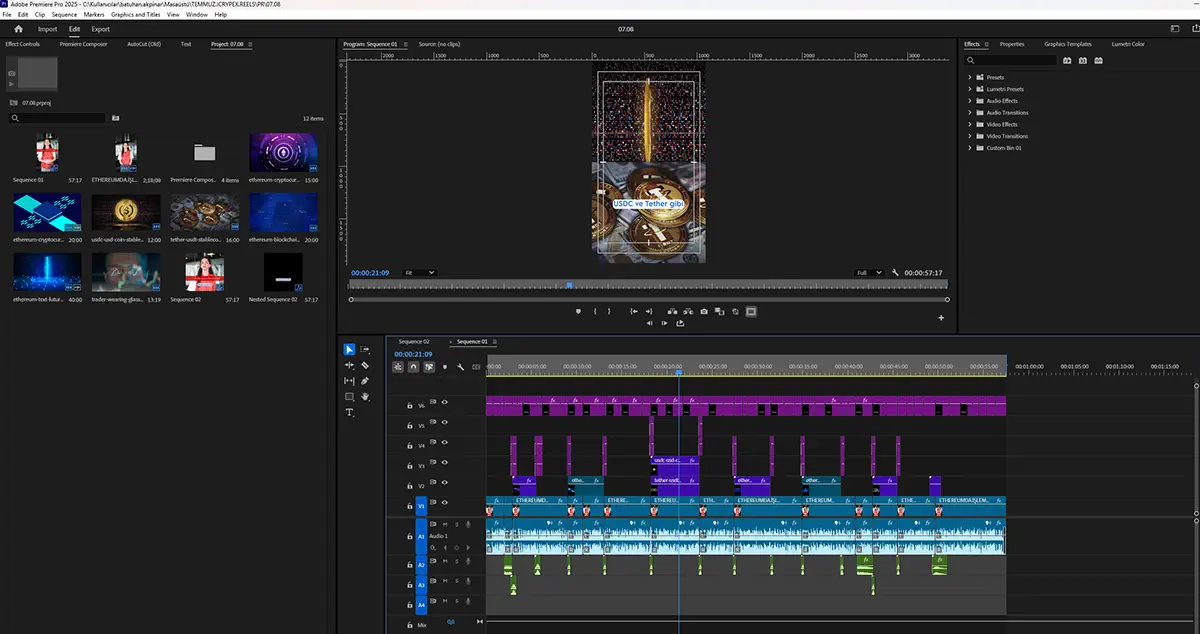The image size is (1200, 634).
Task: Open the Fit zoom level dropdown
Action: click(418, 272)
